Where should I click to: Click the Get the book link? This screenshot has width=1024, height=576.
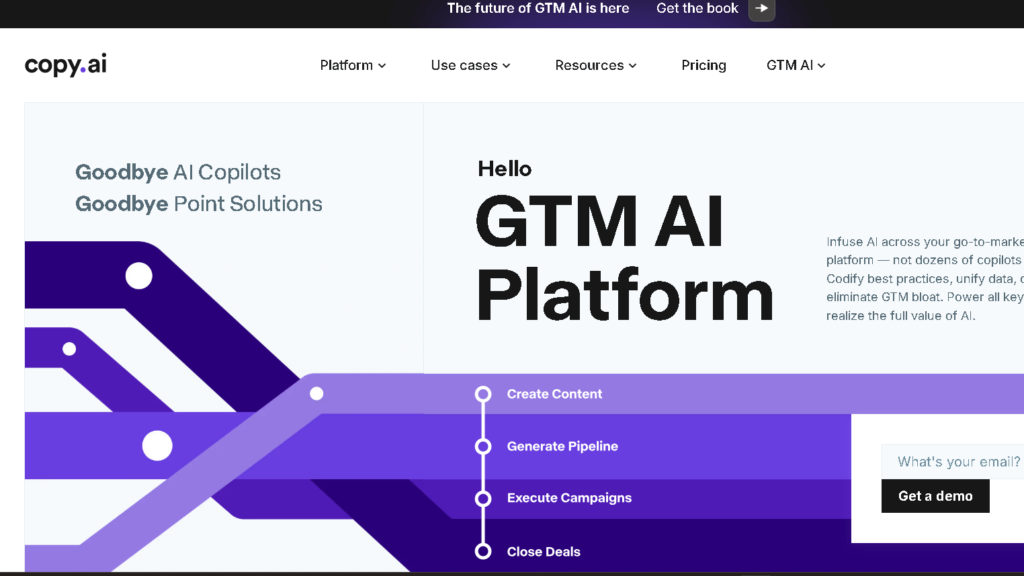point(697,8)
